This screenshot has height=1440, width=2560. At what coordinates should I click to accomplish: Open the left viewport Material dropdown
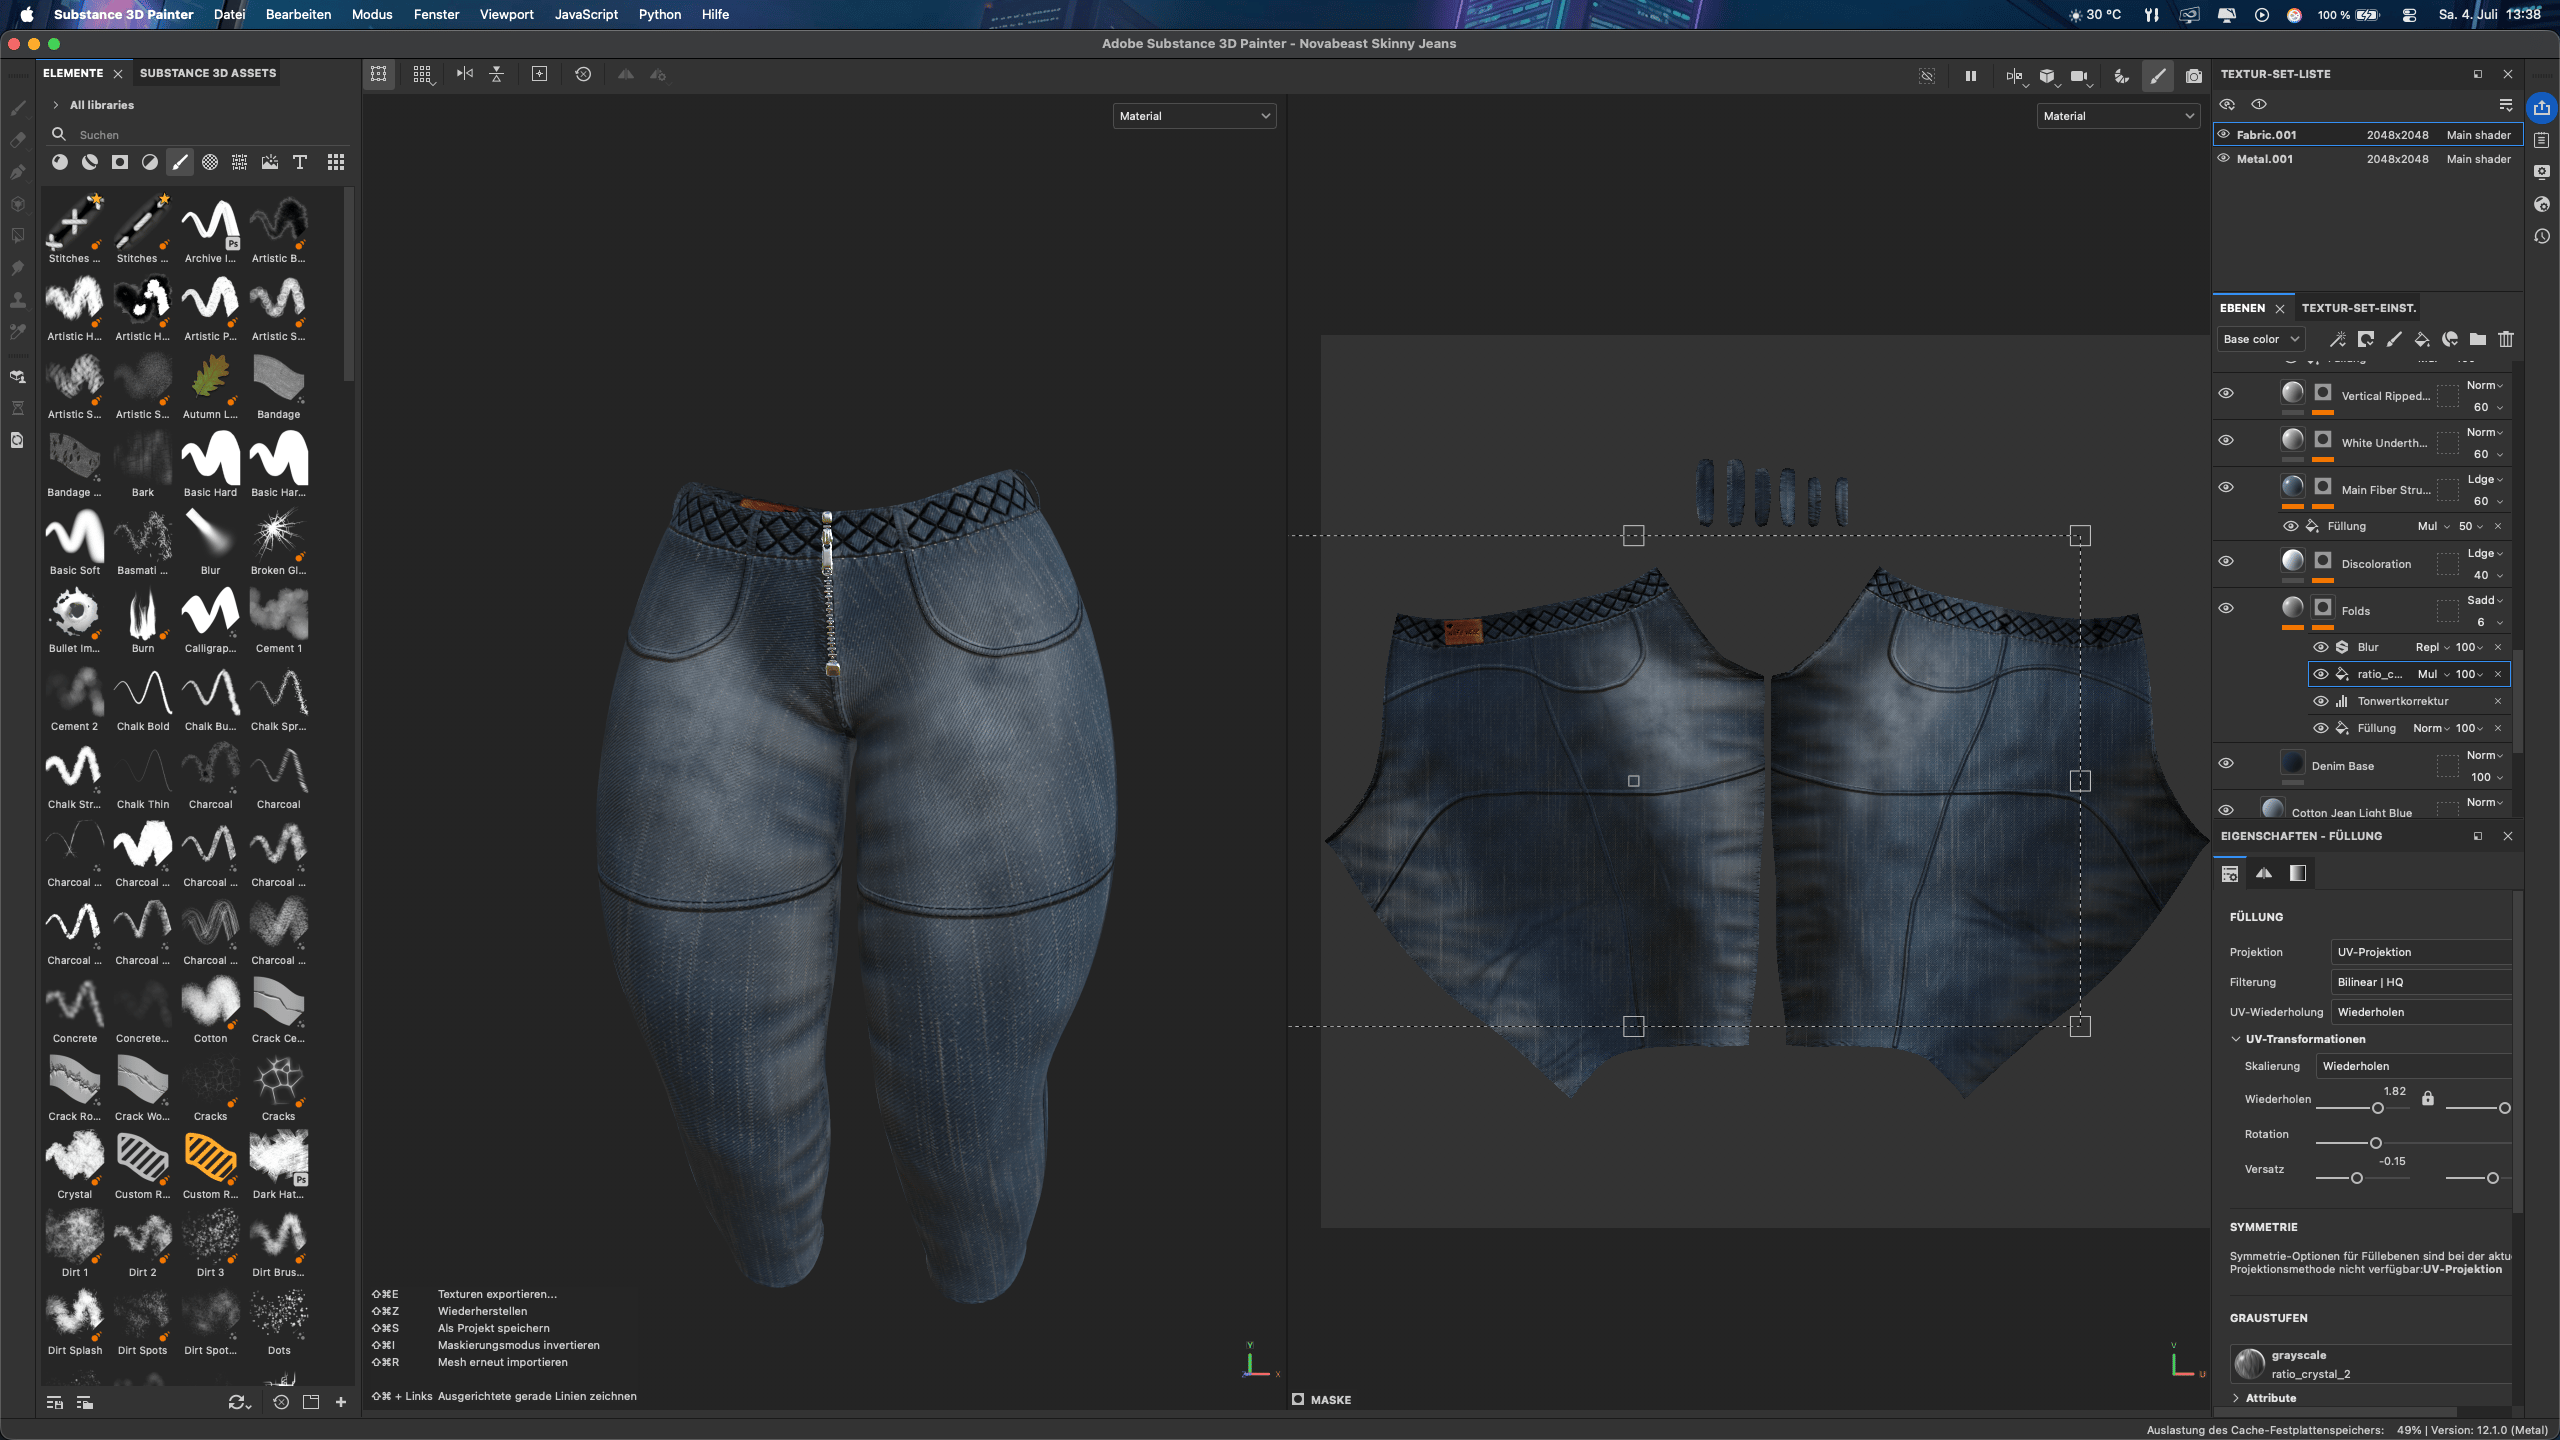tap(1194, 116)
